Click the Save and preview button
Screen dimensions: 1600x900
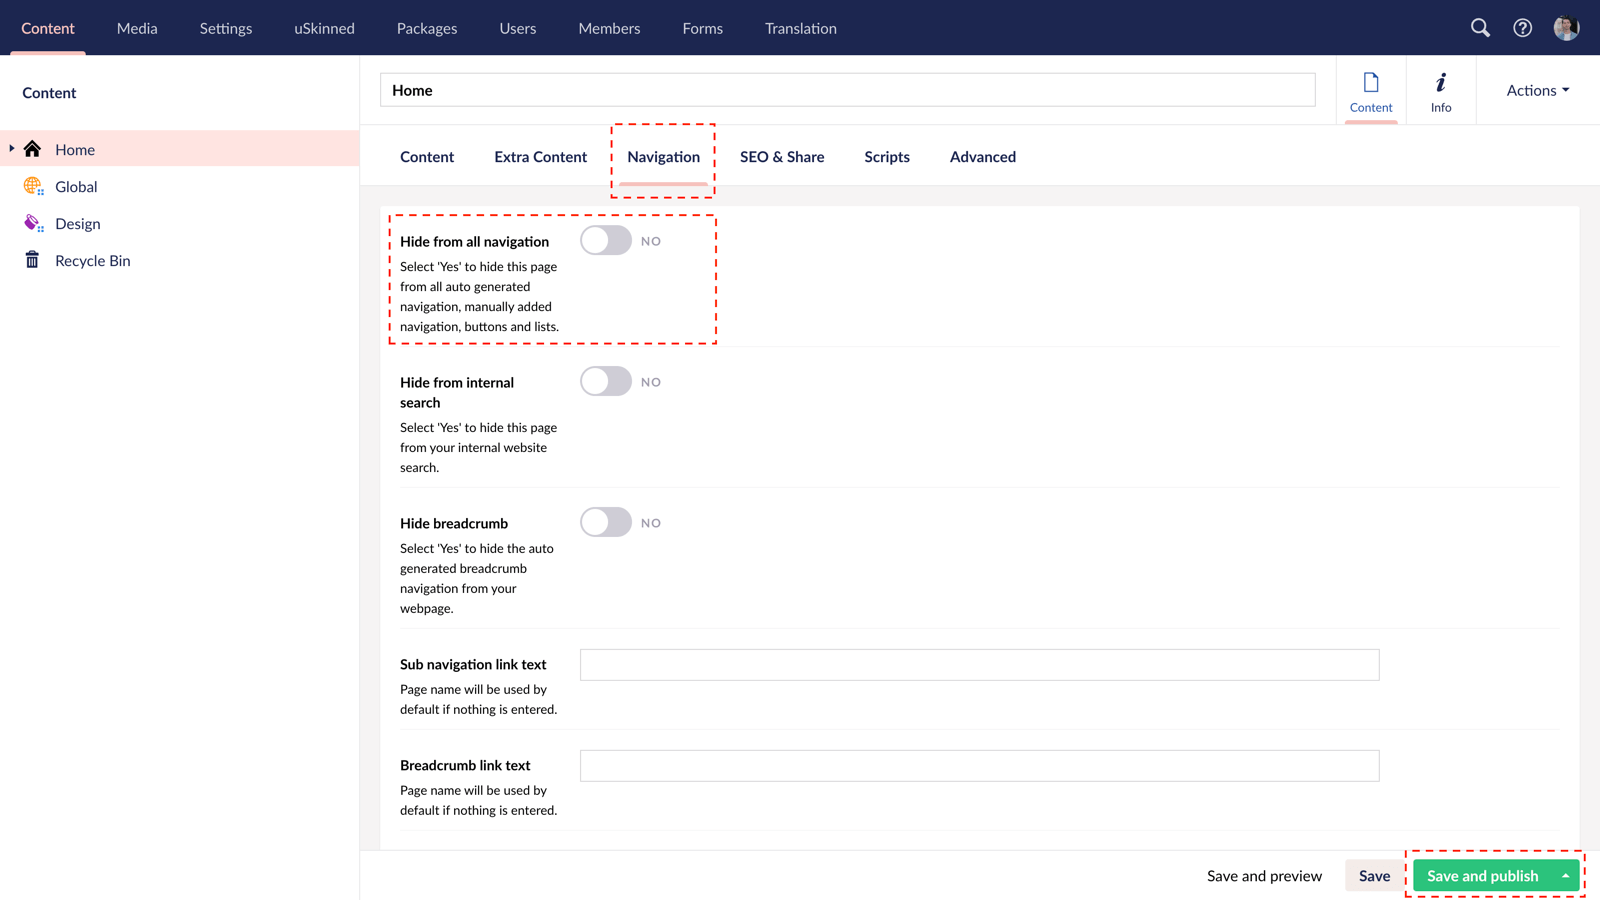[x=1264, y=875]
